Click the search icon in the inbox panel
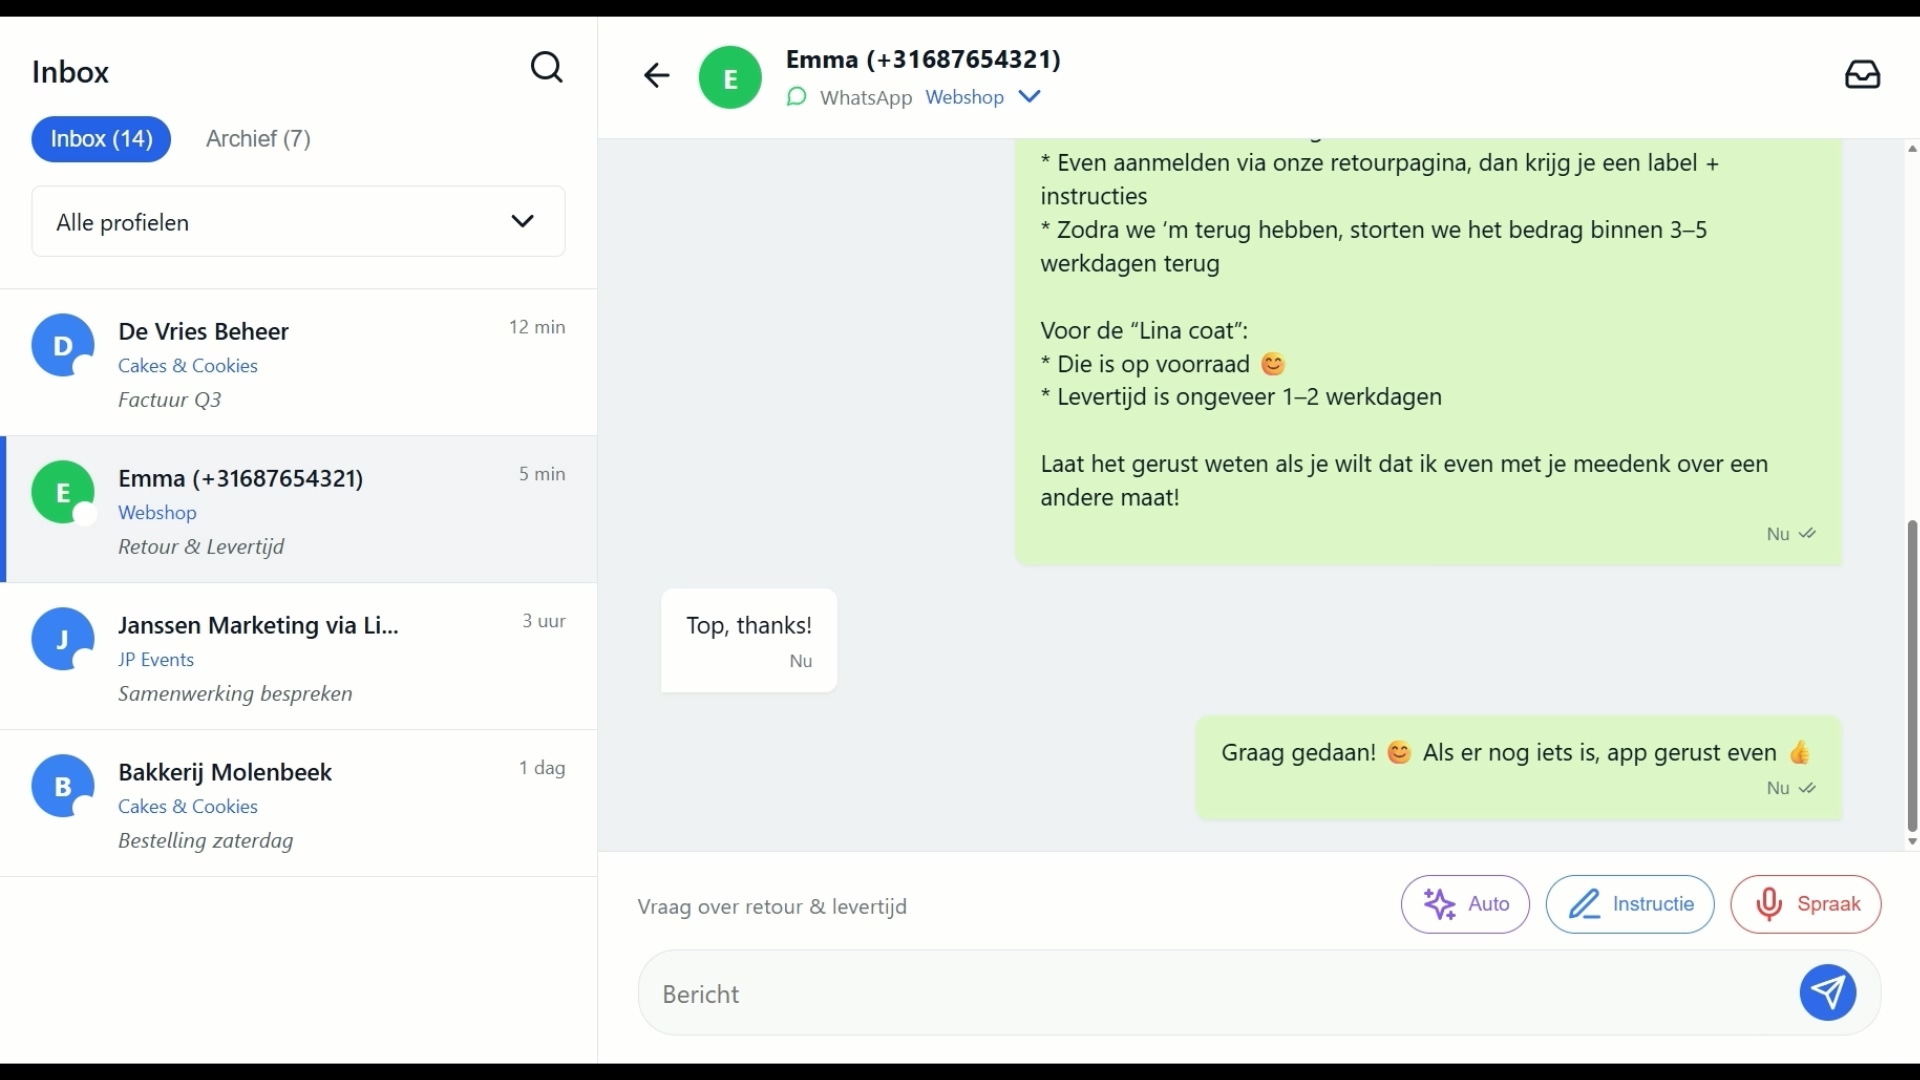 [547, 67]
